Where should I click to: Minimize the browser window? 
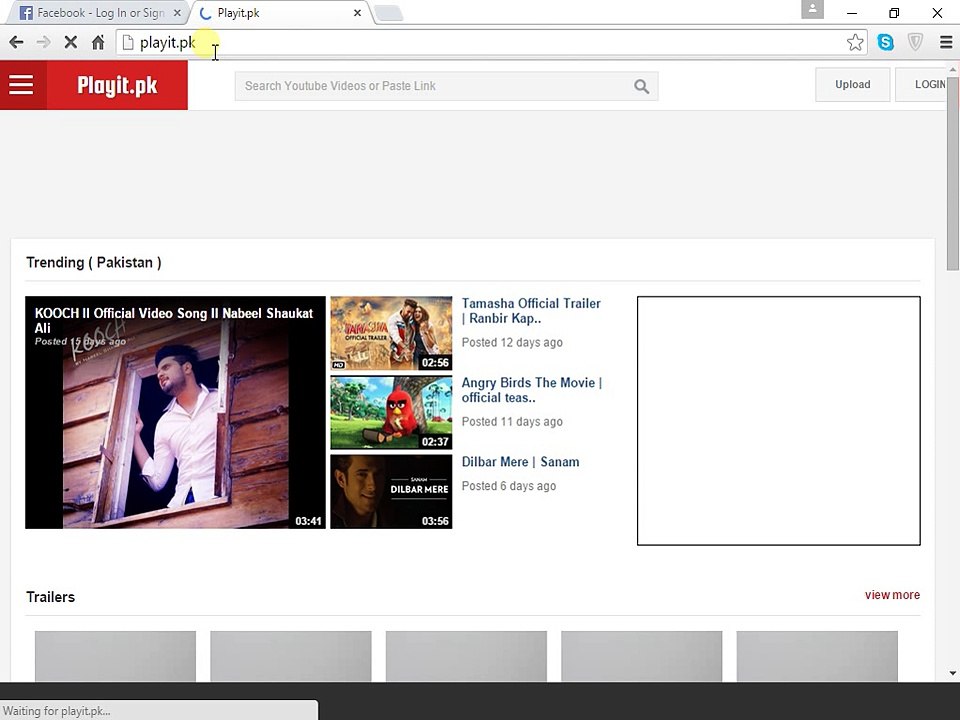[x=852, y=13]
